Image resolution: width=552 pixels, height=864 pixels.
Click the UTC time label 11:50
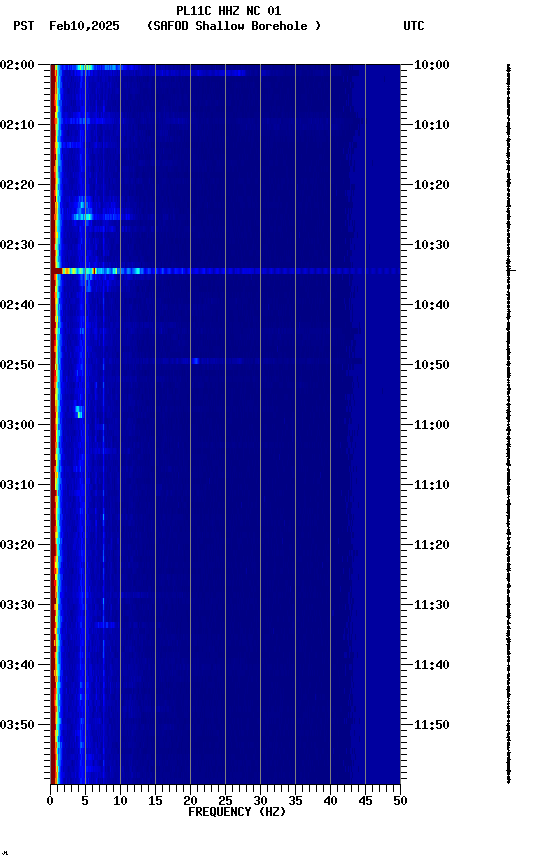tap(432, 725)
